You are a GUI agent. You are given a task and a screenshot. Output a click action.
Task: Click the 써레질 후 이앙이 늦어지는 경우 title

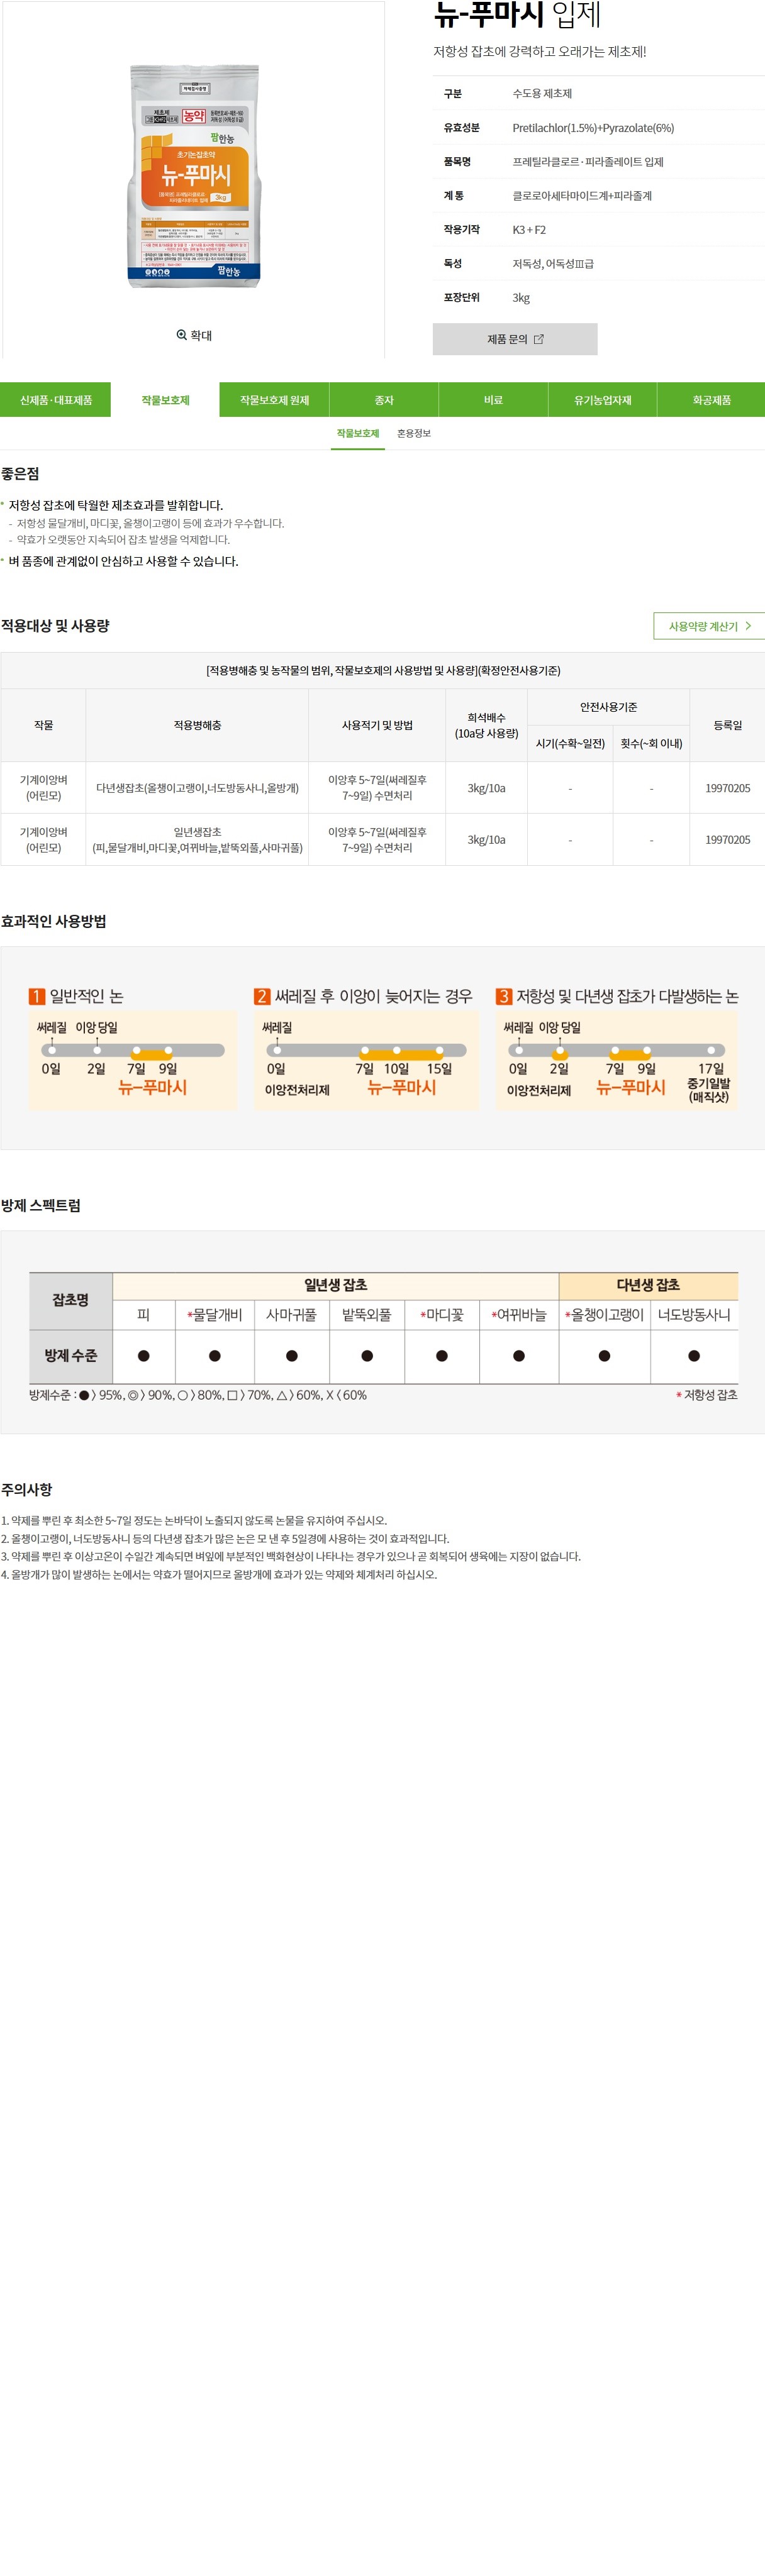click(373, 997)
